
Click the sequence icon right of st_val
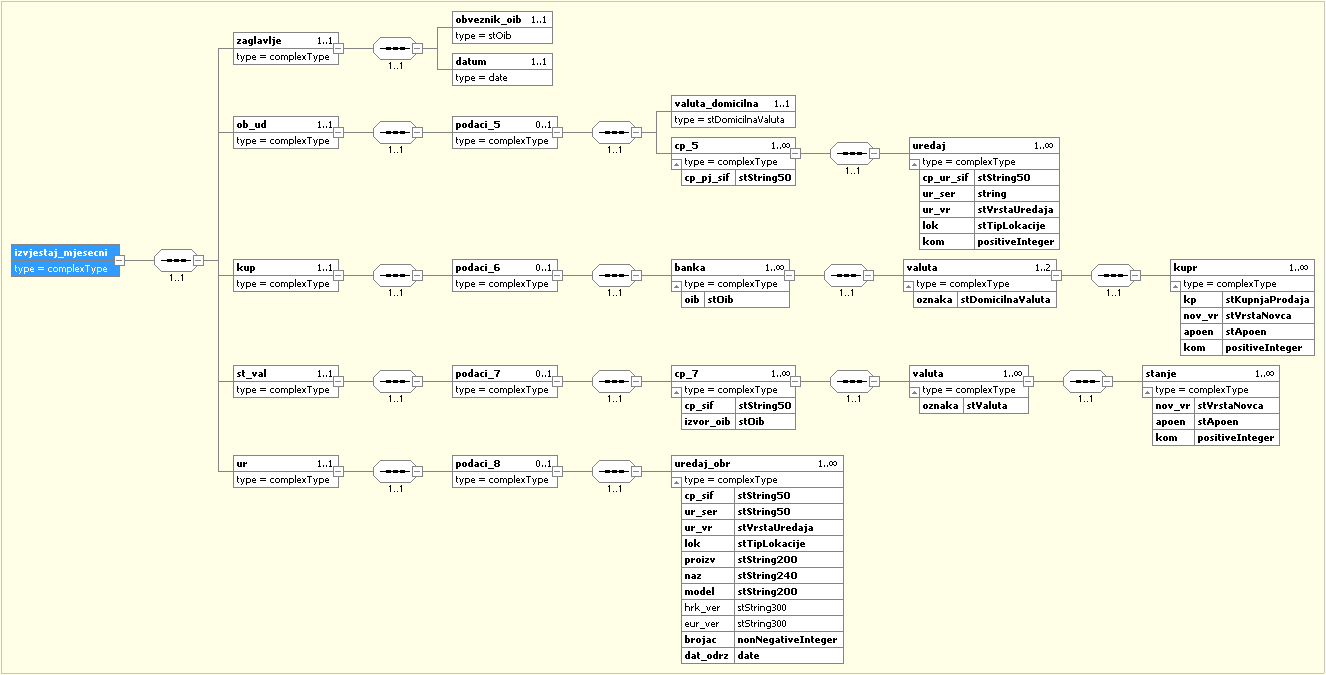click(395, 381)
